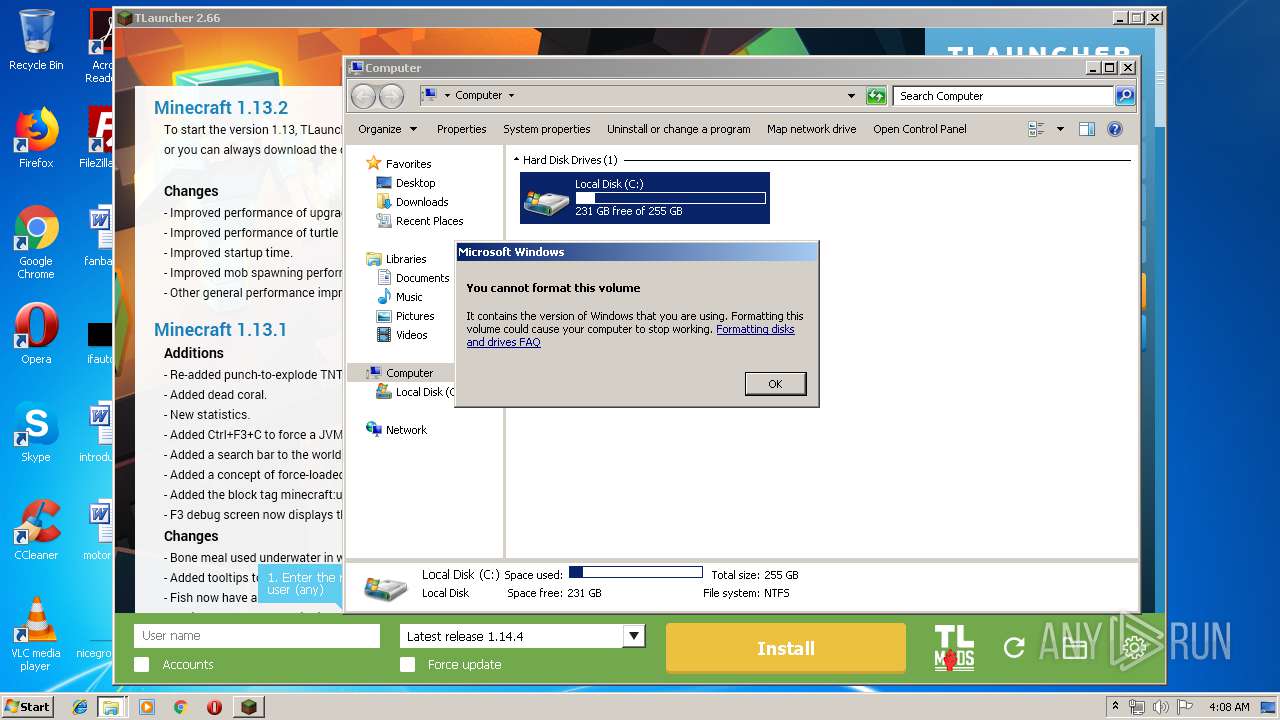Screen dimensions: 1280x720
Task: Toggle the Accounts checkbox in TLauncher
Action: (142, 665)
